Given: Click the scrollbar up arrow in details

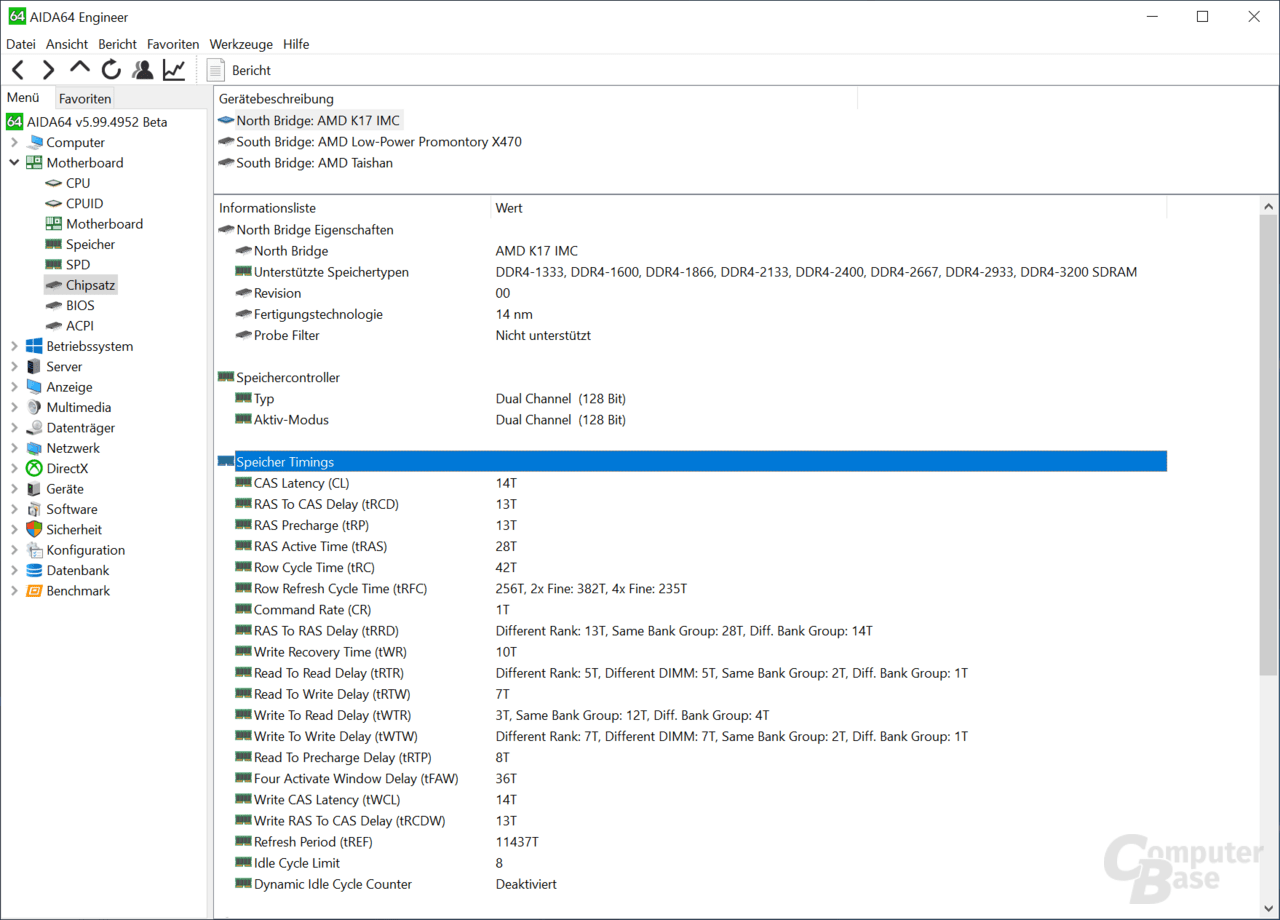Looking at the screenshot, I should coord(1268,205).
